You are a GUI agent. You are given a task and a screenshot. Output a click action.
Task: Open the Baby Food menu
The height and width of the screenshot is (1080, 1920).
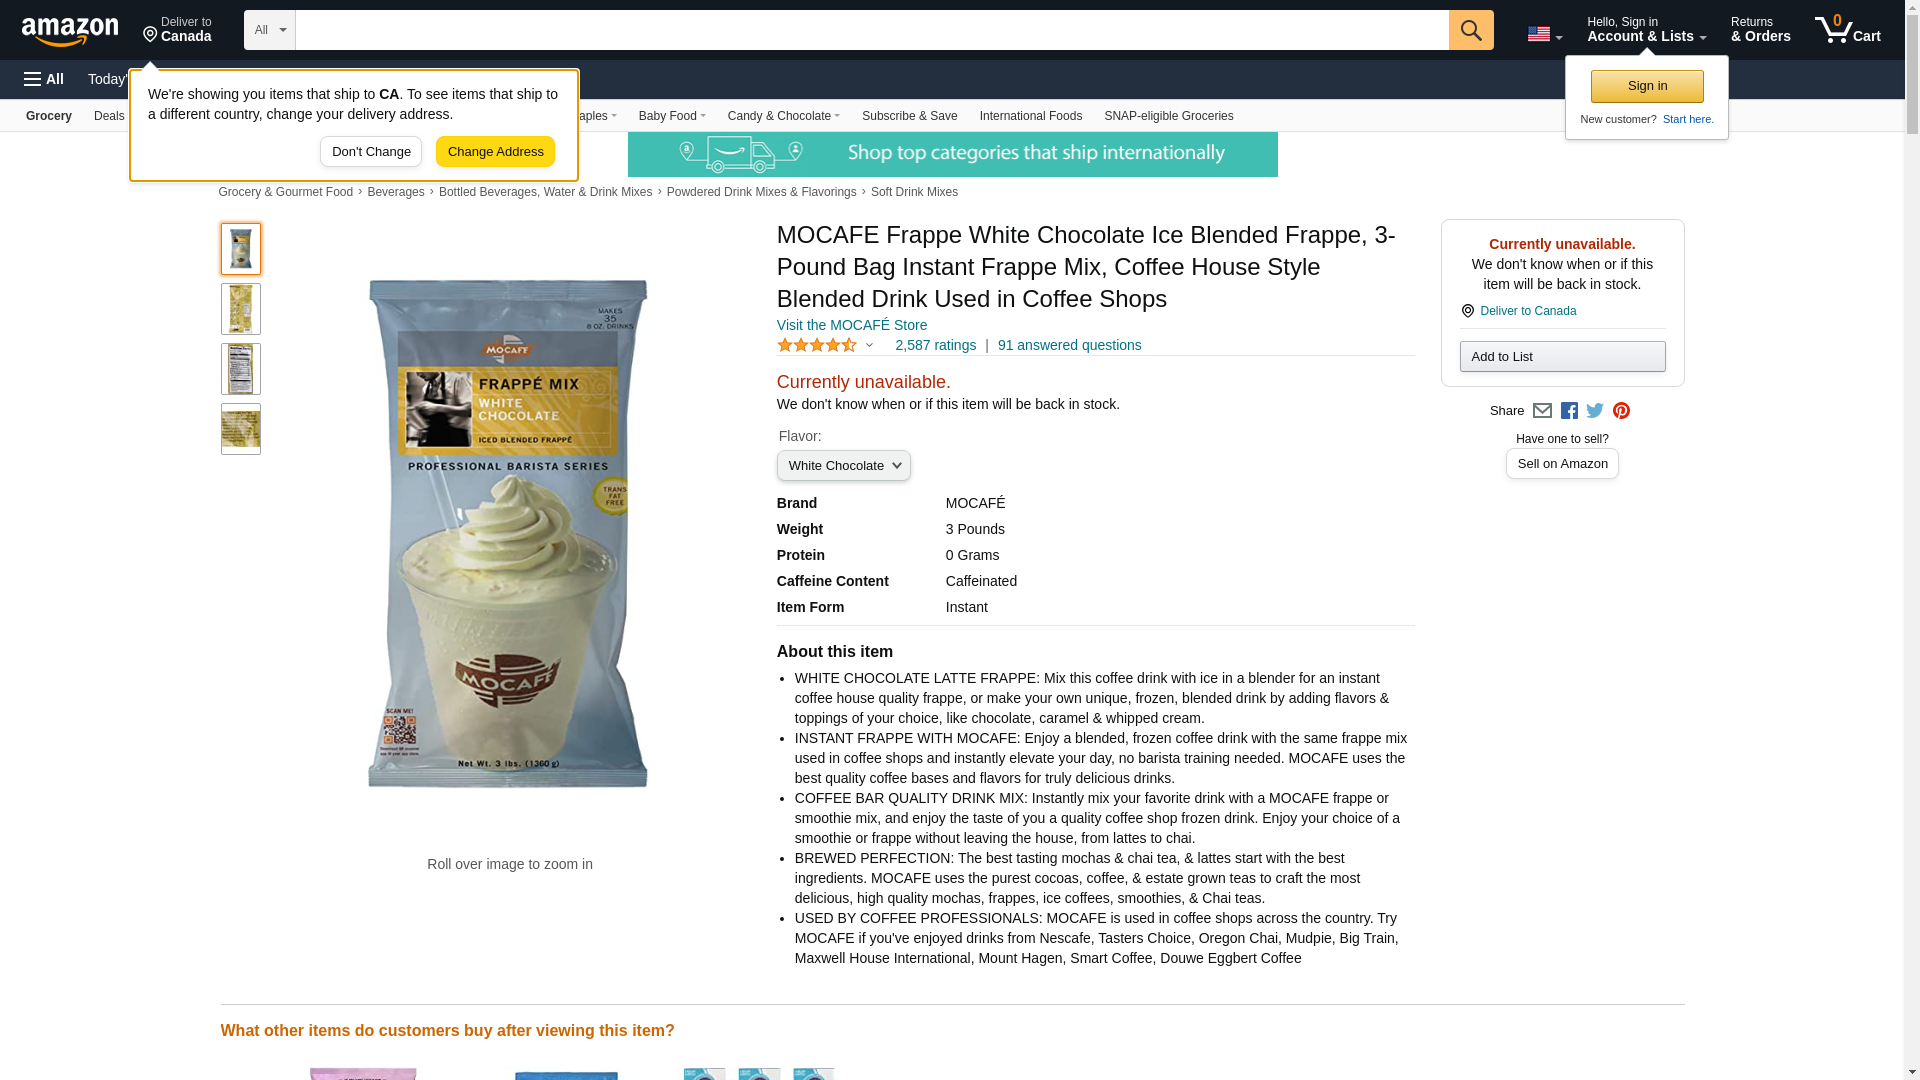click(x=672, y=116)
